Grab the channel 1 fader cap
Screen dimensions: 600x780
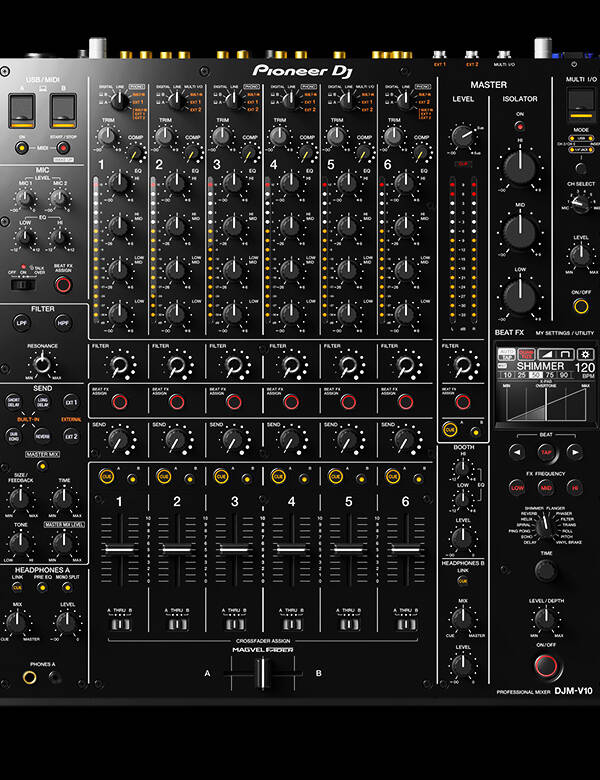tap(119, 549)
